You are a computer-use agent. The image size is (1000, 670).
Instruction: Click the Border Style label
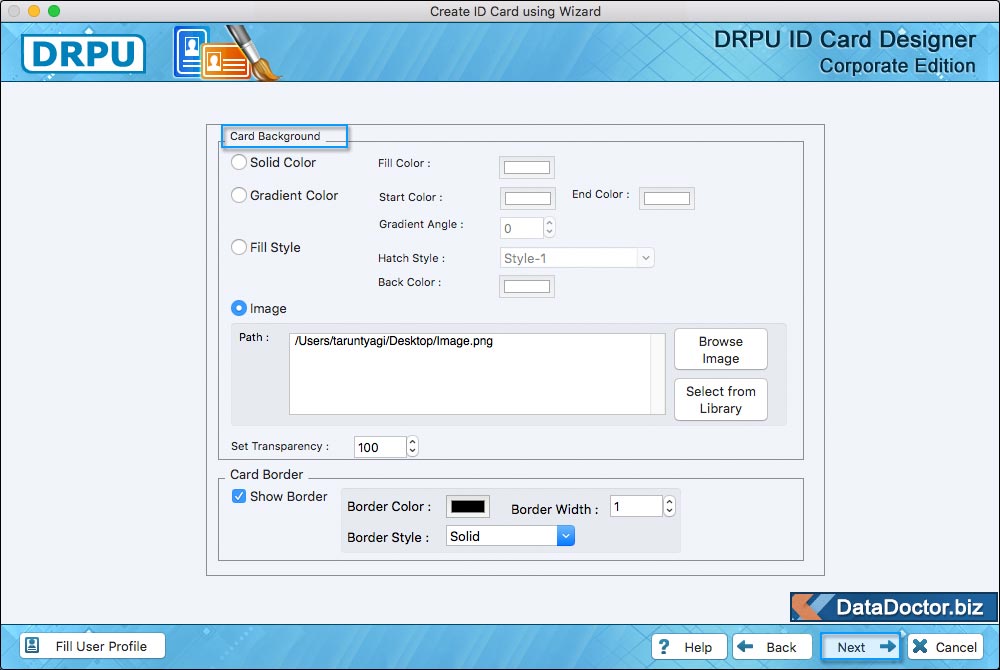pyautogui.click(x=388, y=537)
